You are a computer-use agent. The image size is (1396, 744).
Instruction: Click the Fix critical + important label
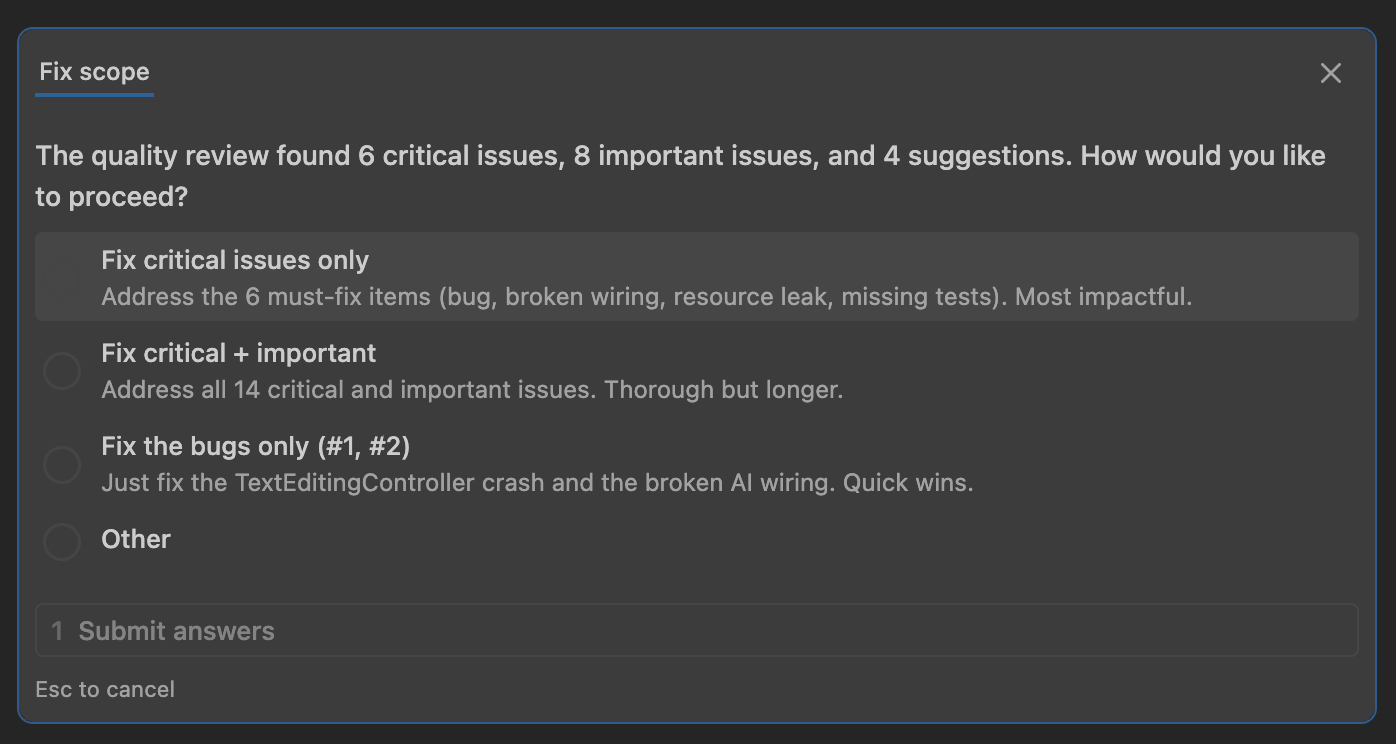click(238, 353)
